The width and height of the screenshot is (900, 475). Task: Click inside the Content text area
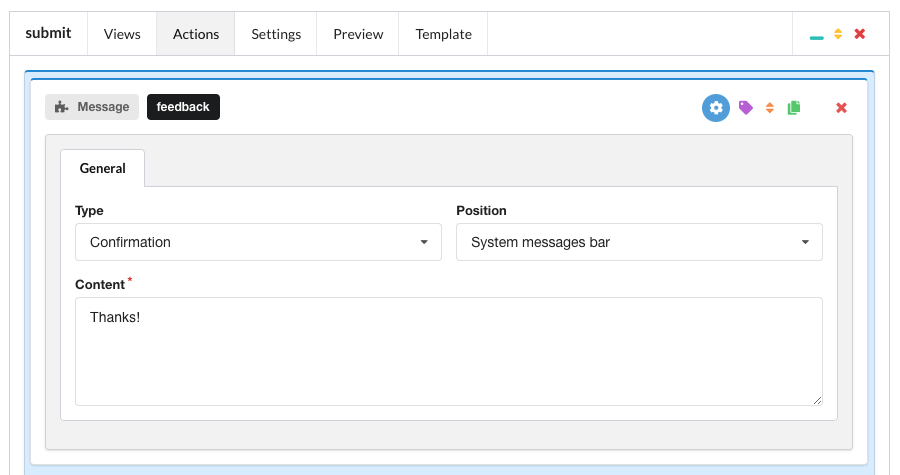point(448,350)
